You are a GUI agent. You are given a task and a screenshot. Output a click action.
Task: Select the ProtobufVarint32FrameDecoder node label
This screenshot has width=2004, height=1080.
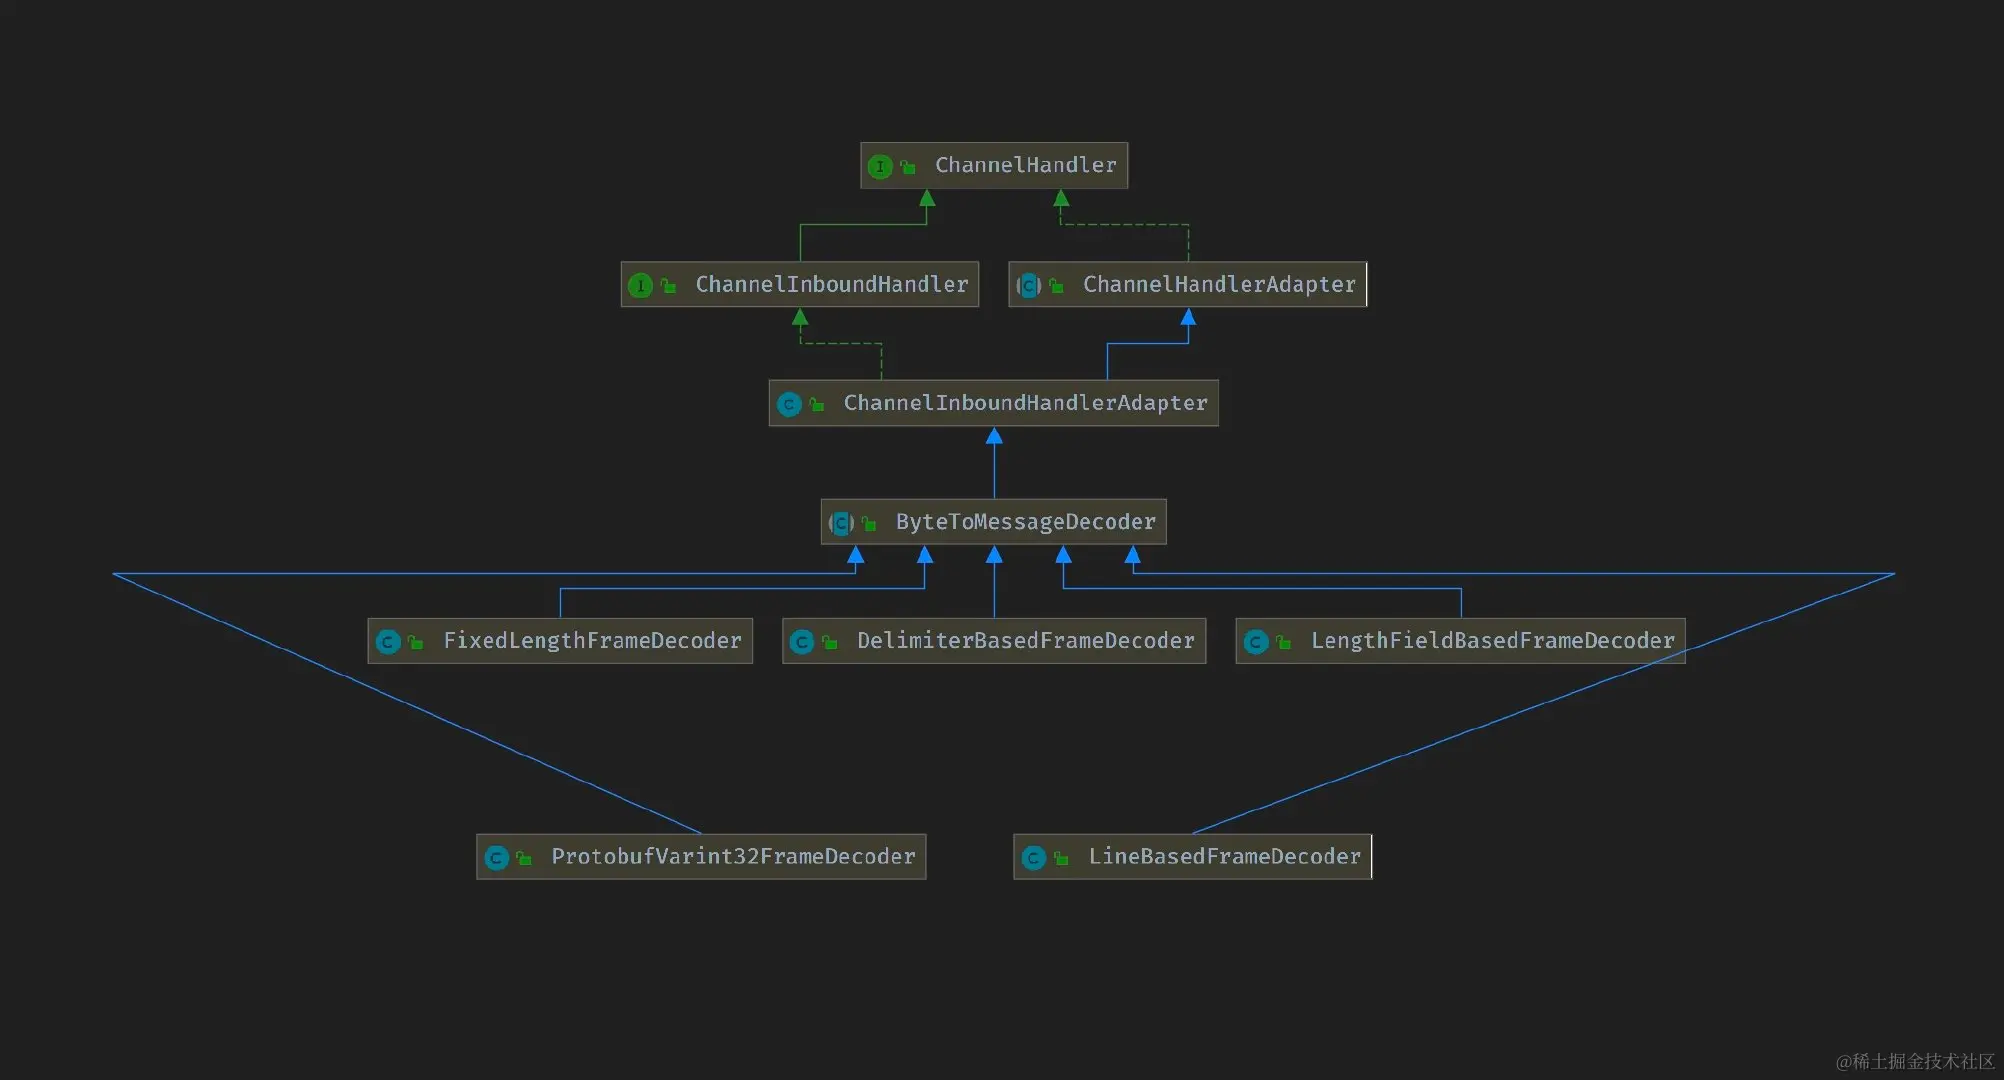click(x=733, y=857)
